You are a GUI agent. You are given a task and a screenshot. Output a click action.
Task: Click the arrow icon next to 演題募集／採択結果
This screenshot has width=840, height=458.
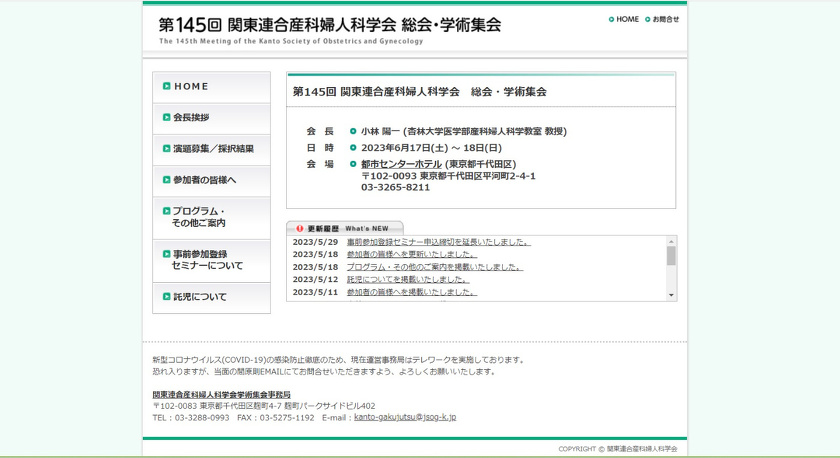tap(167, 148)
